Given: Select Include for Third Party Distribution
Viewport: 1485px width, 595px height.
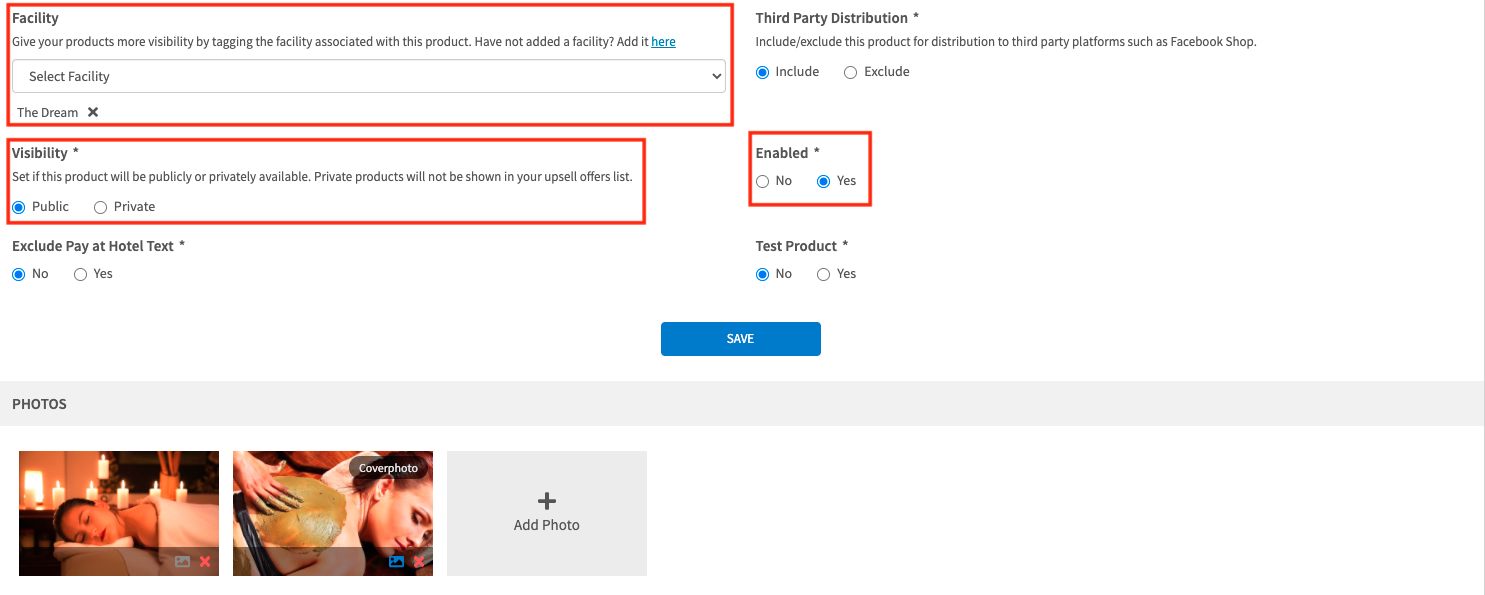Looking at the screenshot, I should click(x=763, y=72).
